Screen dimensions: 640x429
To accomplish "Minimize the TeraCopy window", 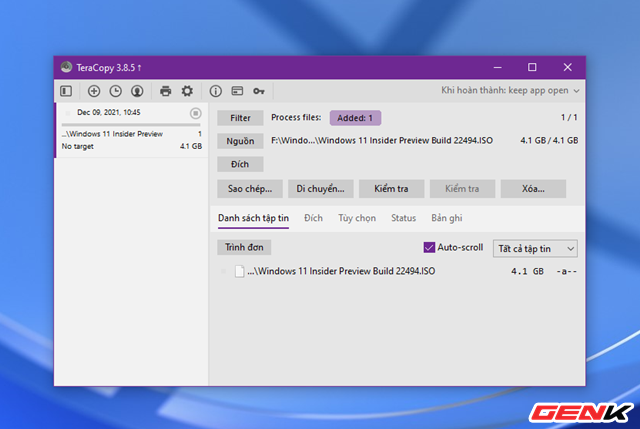I will pos(497,67).
